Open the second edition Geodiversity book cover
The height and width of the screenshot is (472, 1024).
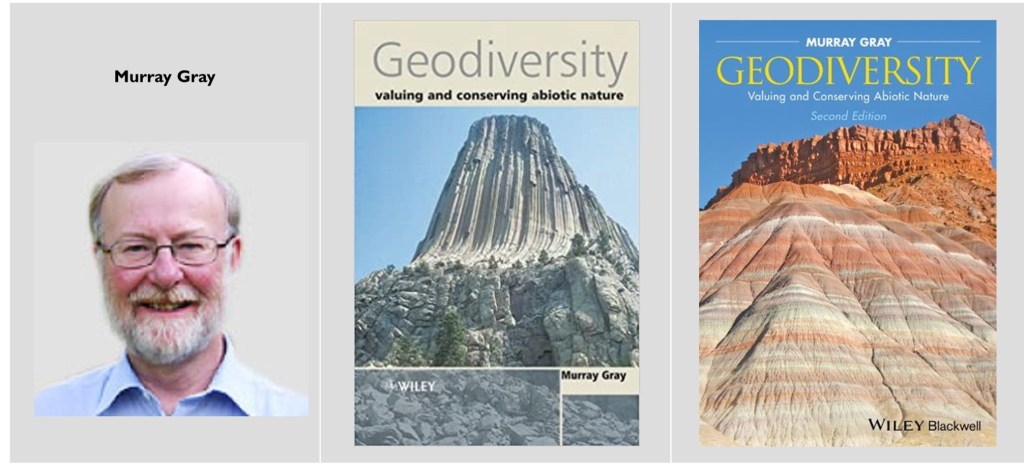coord(847,233)
